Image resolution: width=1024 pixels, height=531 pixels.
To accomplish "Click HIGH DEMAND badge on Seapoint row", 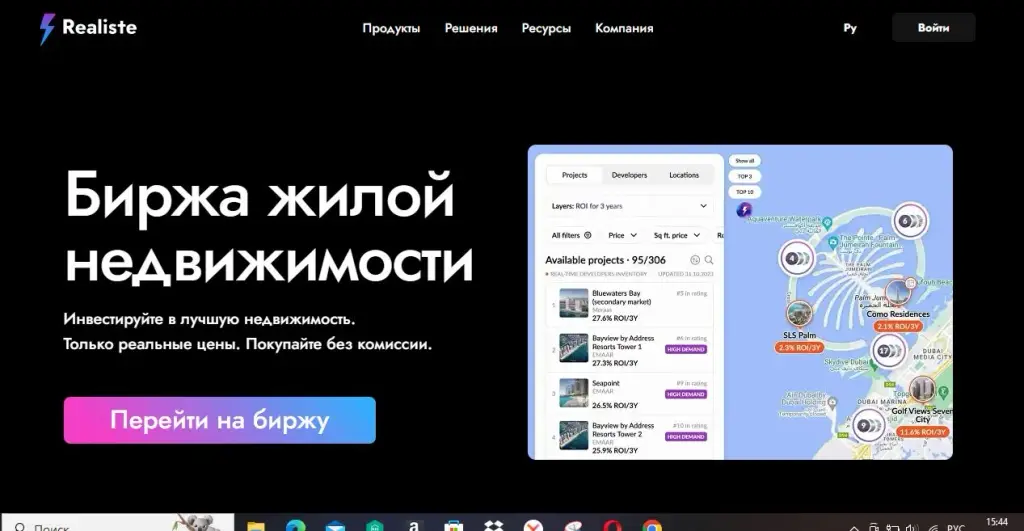I will coord(686,394).
